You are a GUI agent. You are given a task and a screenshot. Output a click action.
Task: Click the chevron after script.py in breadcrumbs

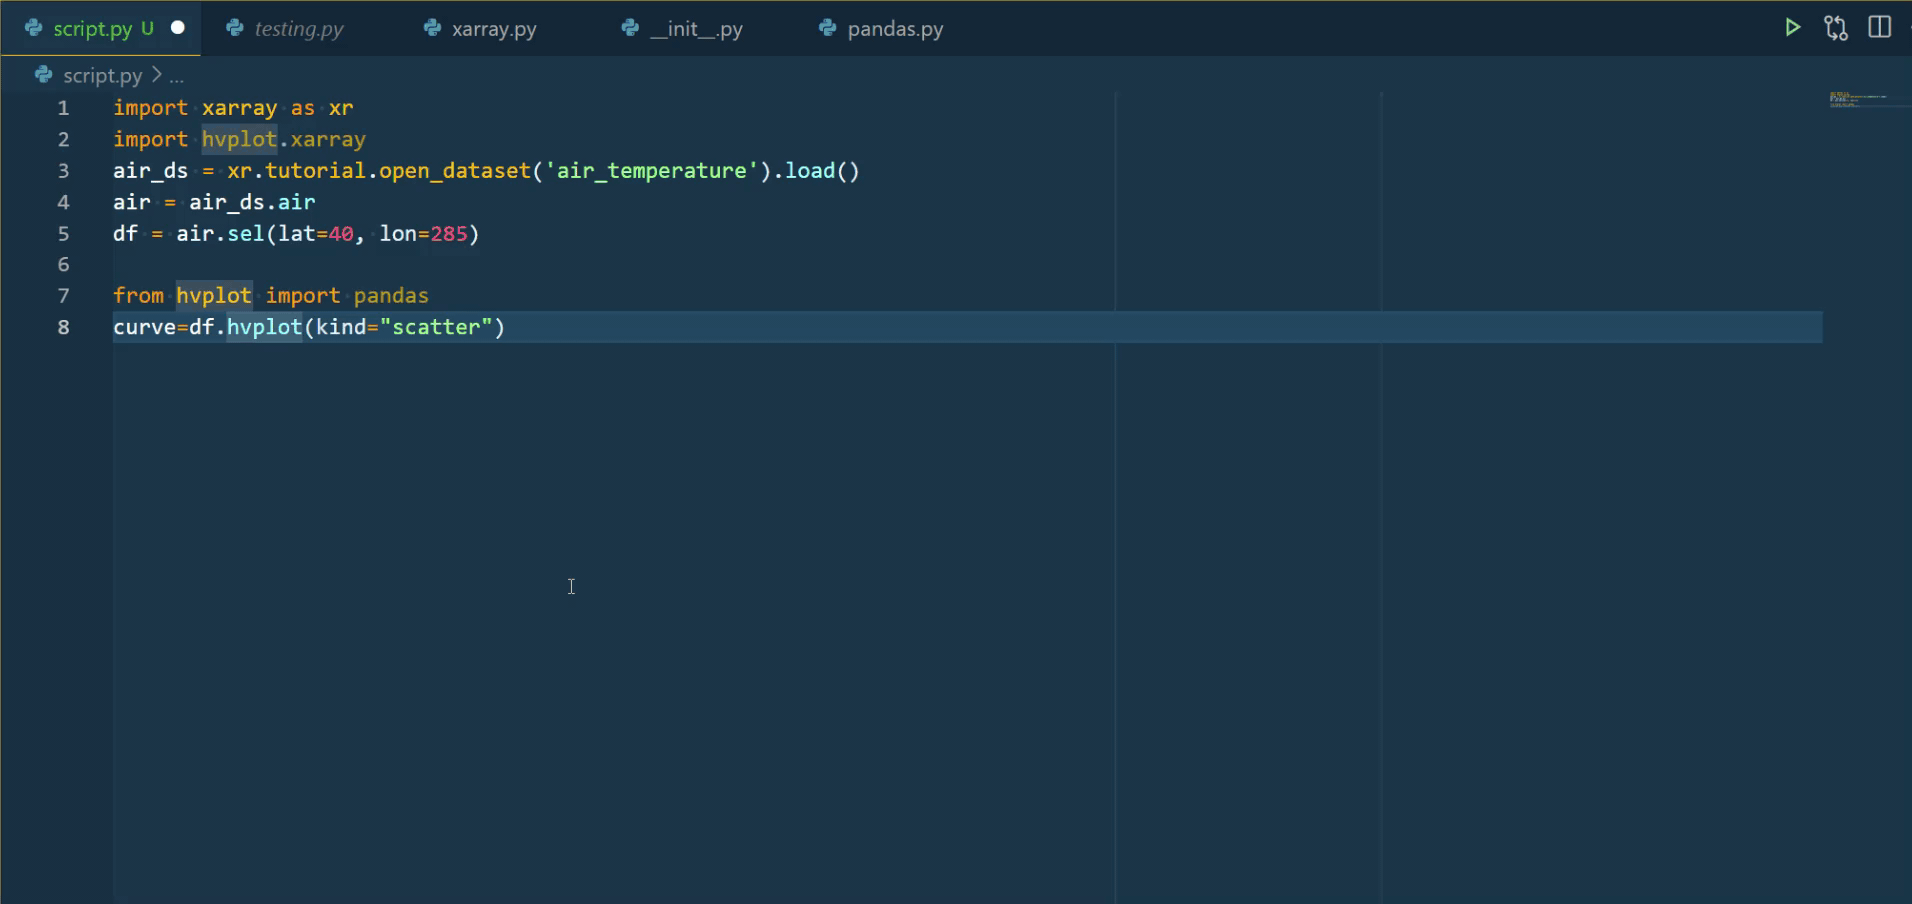(158, 74)
